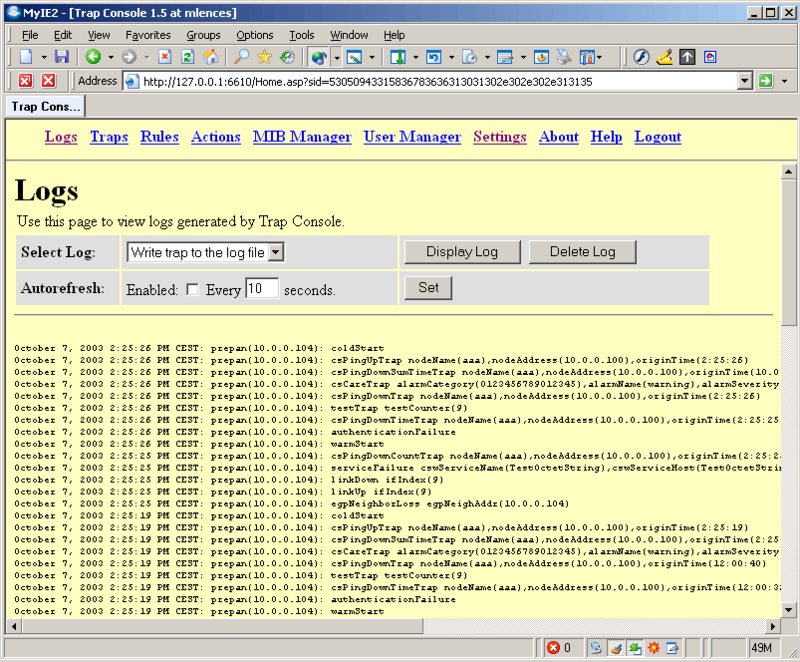Viewport: 800px width, 662px height.
Task: Open the dropdown beside split-window icon
Action: click(x=415, y=57)
